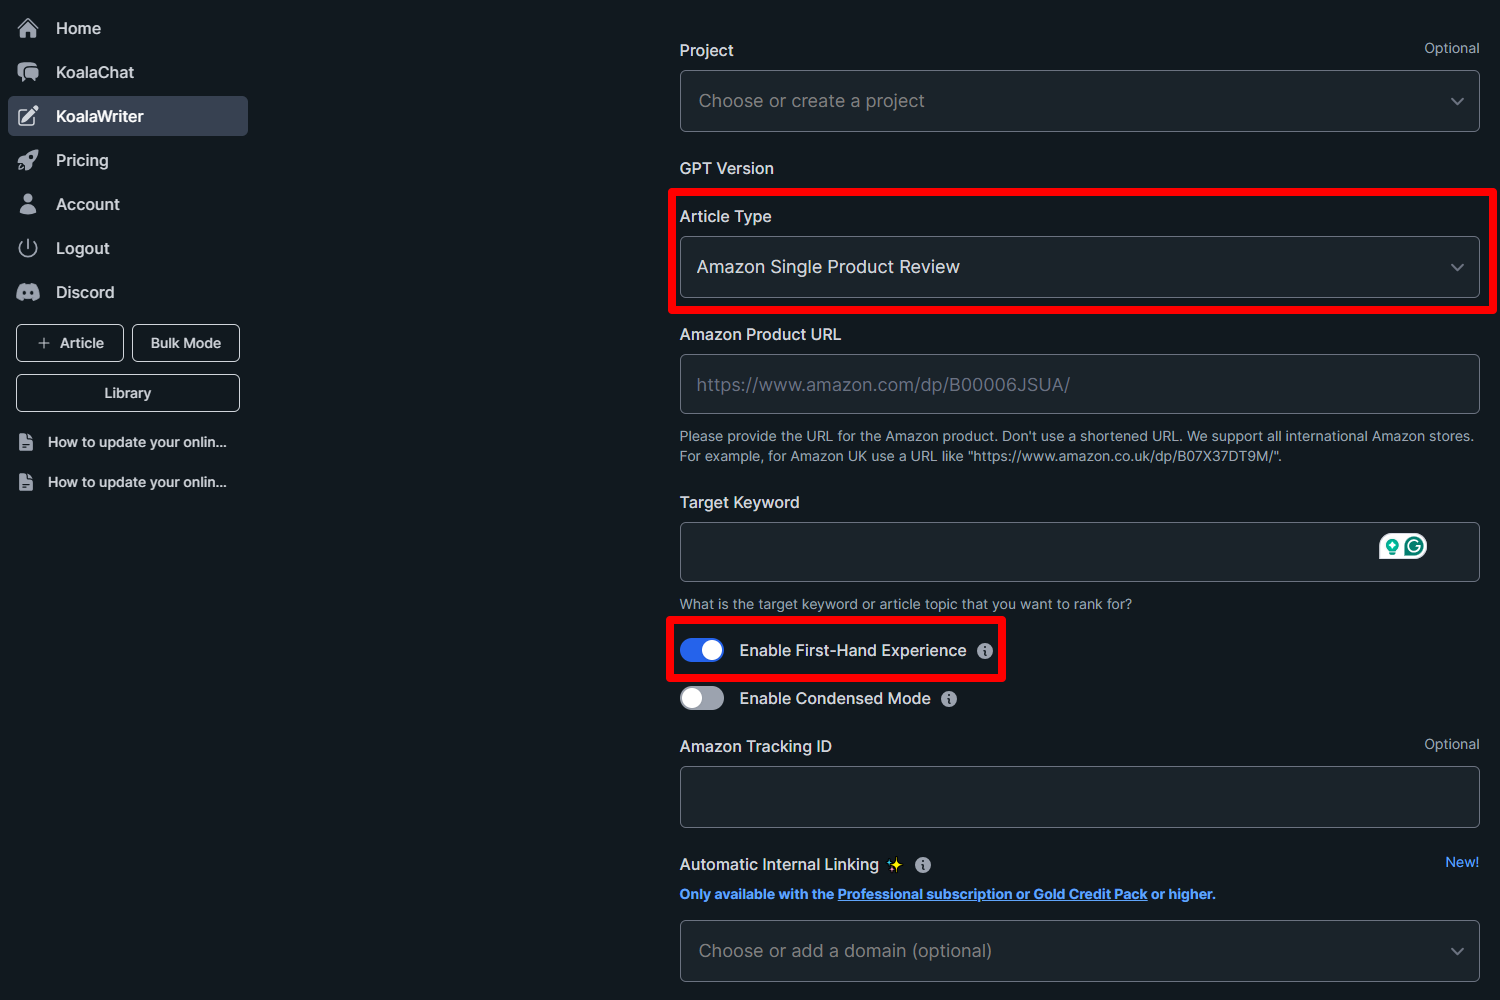Go to Account in the sidebar
The width and height of the screenshot is (1500, 1000).
click(88, 204)
